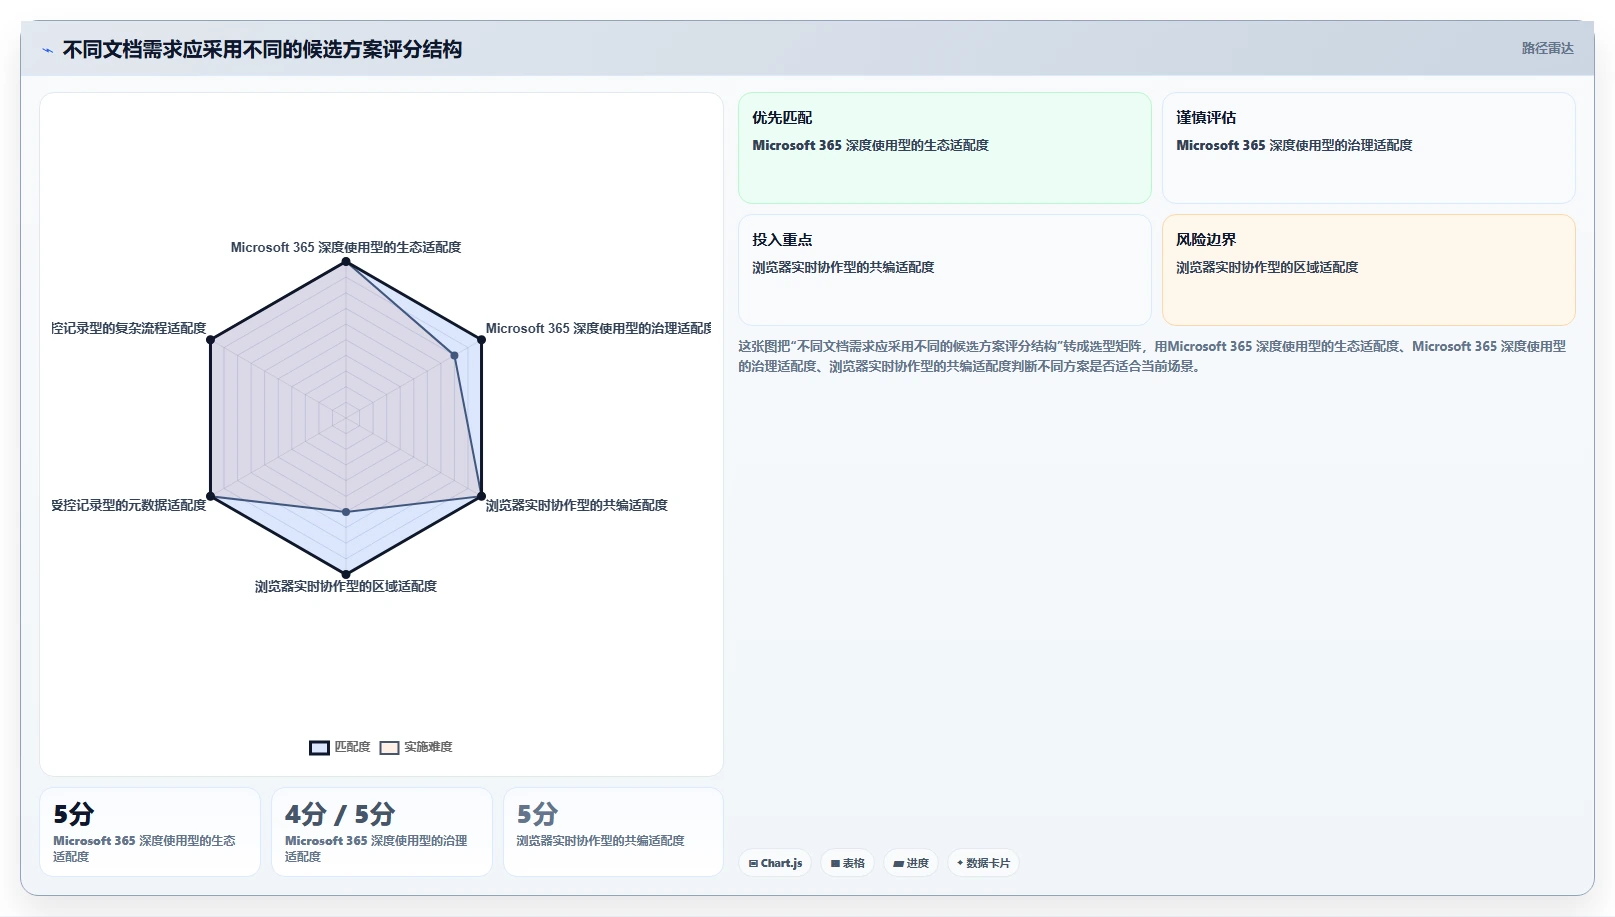Screen dimensions: 1615x917
Task: Open the 投入重点 card
Action: click(944, 270)
